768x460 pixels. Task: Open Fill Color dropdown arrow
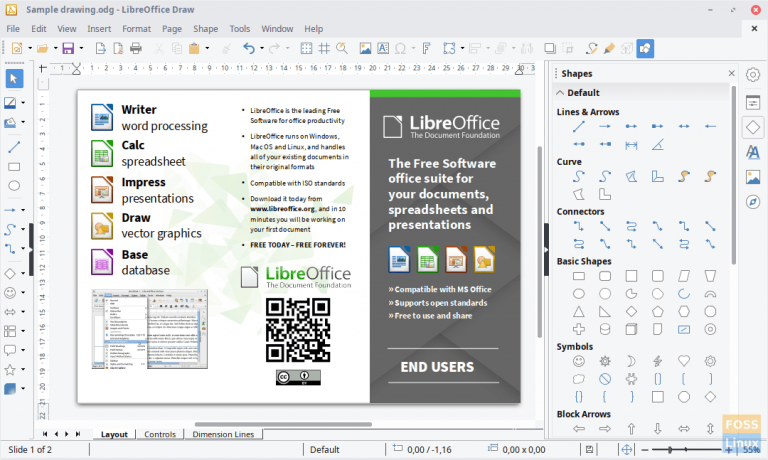click(x=23, y=122)
